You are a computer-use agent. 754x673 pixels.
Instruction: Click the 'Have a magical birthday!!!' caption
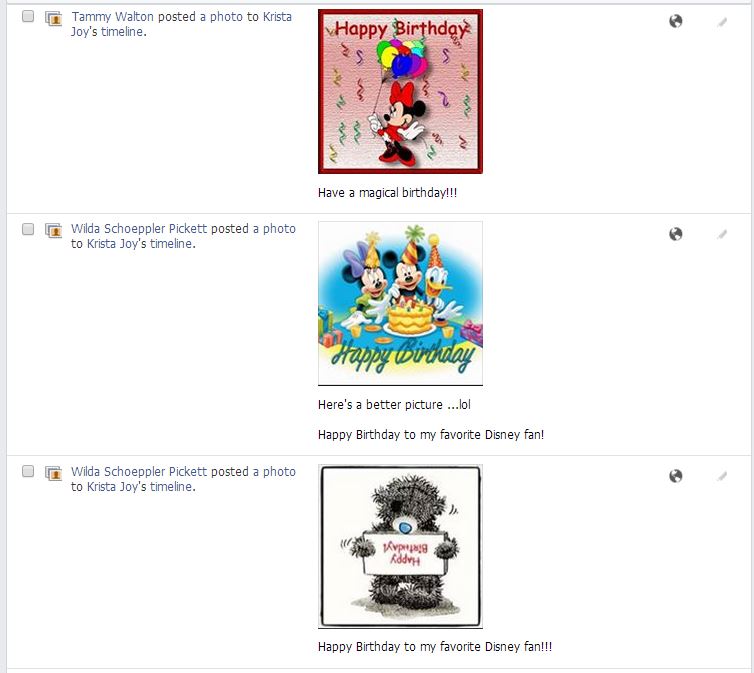(388, 193)
